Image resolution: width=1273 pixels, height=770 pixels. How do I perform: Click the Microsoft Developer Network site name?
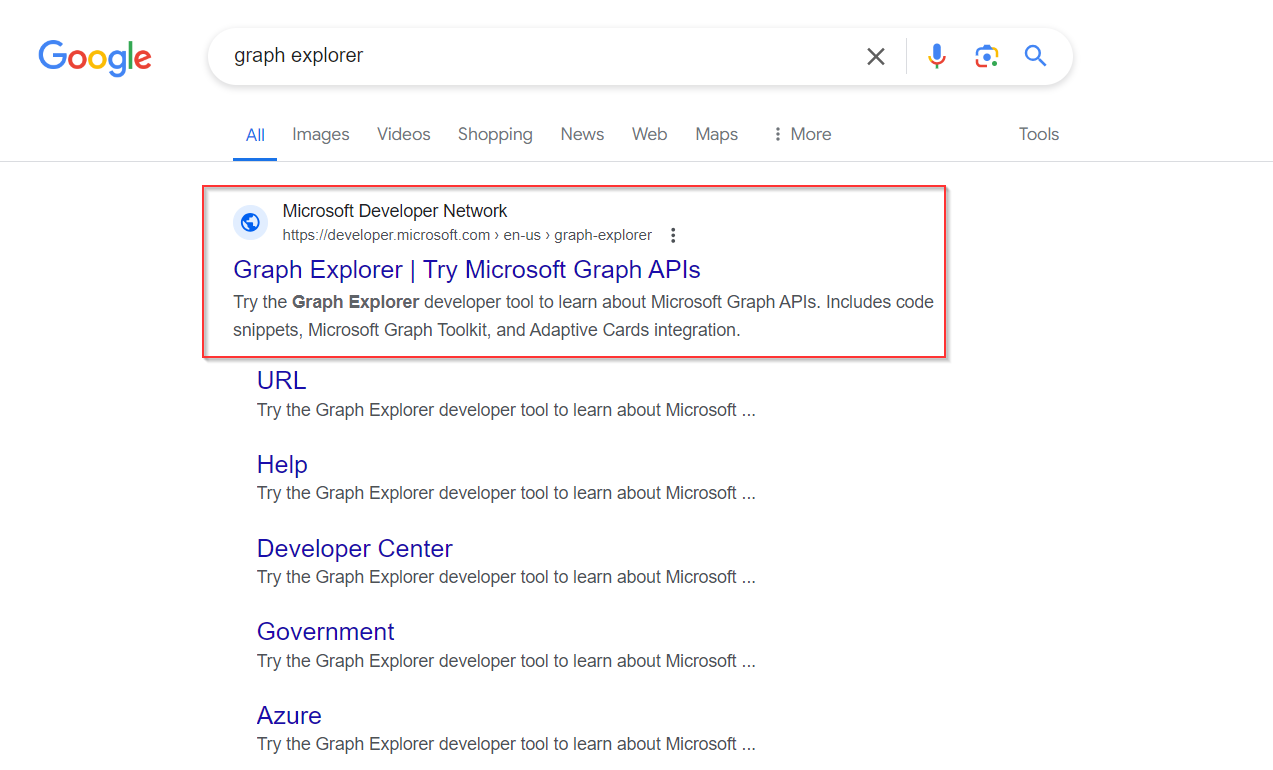[x=395, y=211]
